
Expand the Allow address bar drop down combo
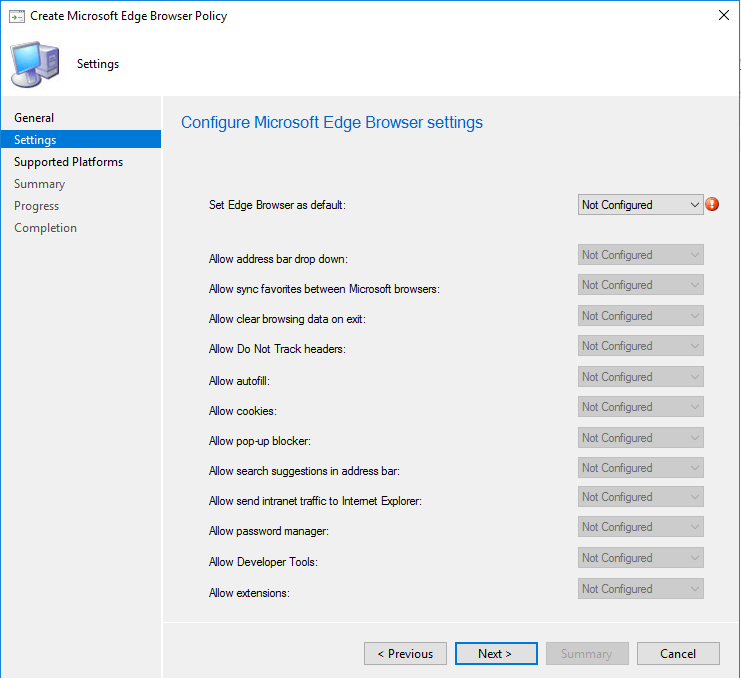click(641, 255)
